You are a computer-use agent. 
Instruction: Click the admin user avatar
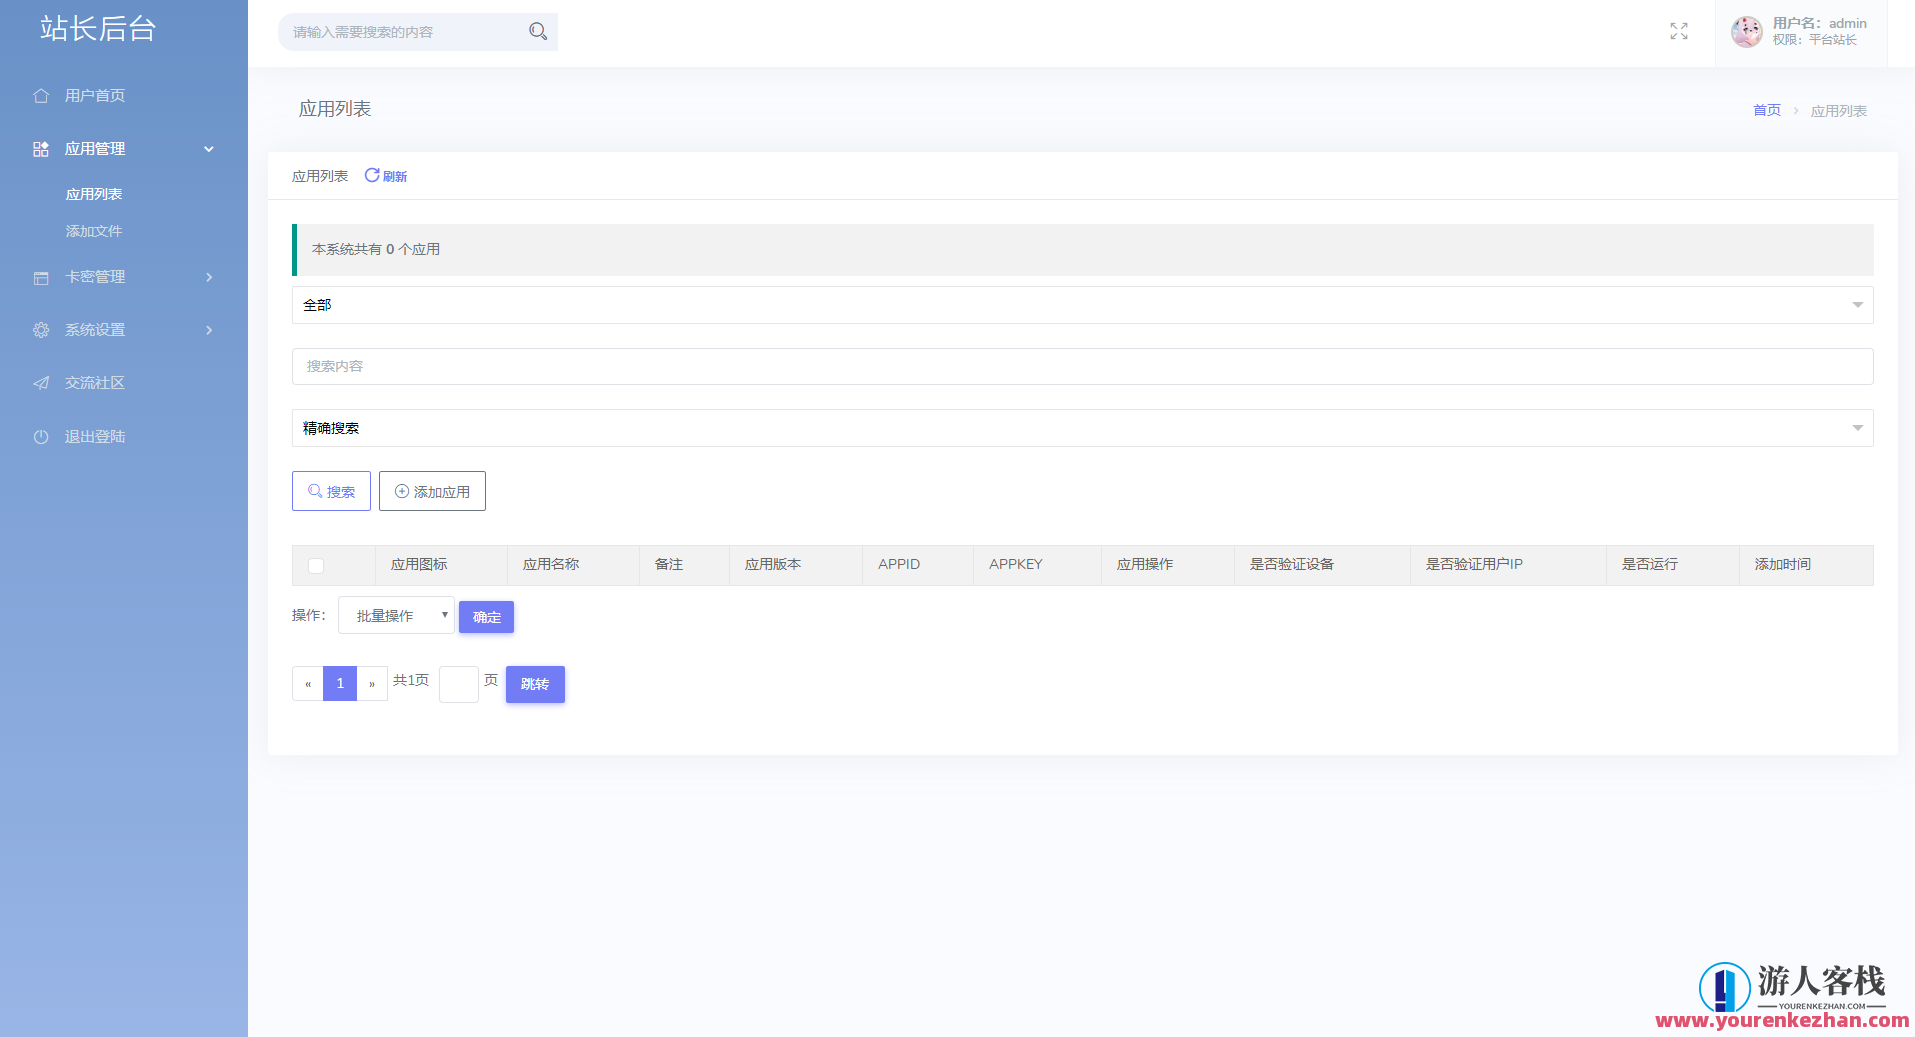coord(1746,32)
